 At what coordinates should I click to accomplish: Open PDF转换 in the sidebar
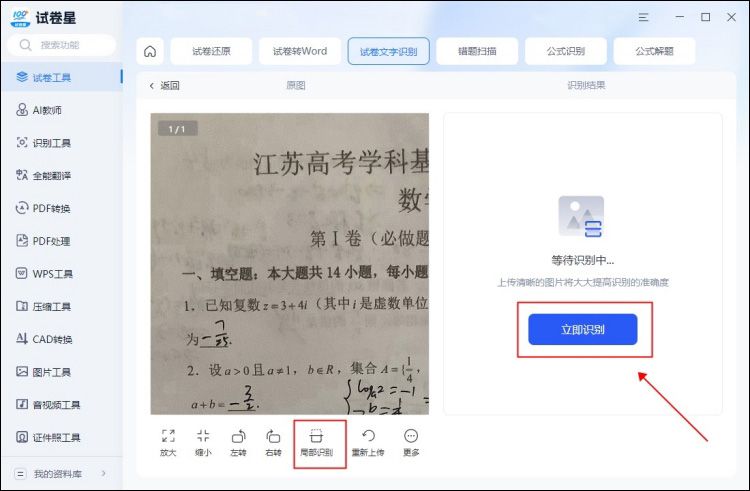coord(62,208)
